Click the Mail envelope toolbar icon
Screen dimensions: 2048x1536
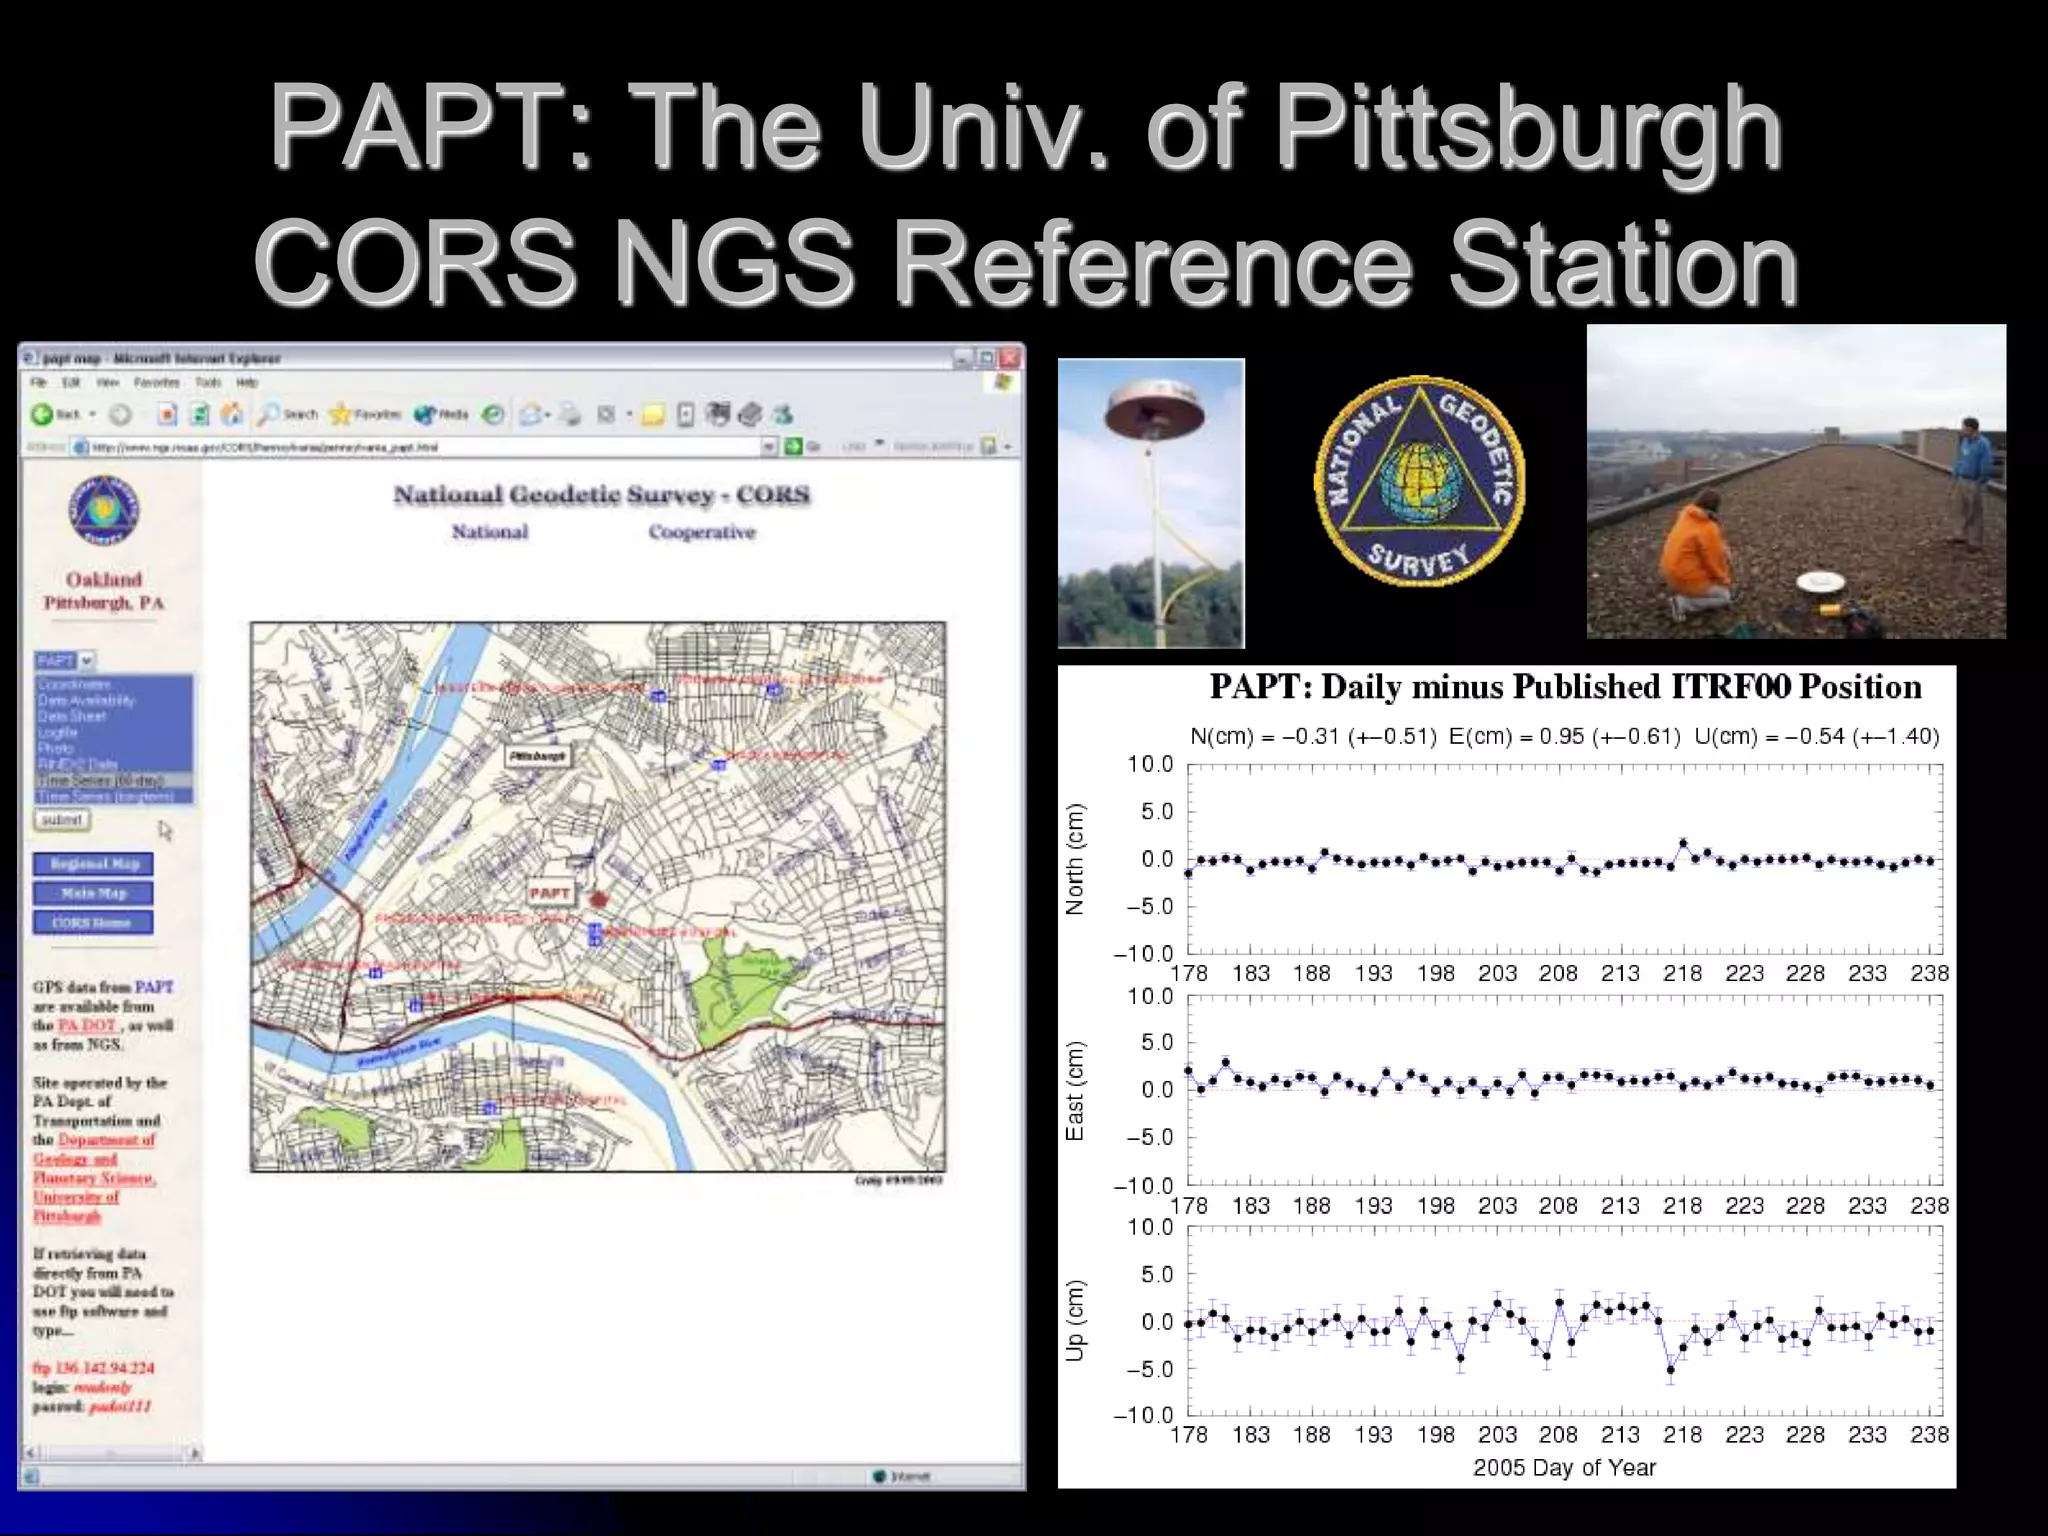pyautogui.click(x=531, y=414)
